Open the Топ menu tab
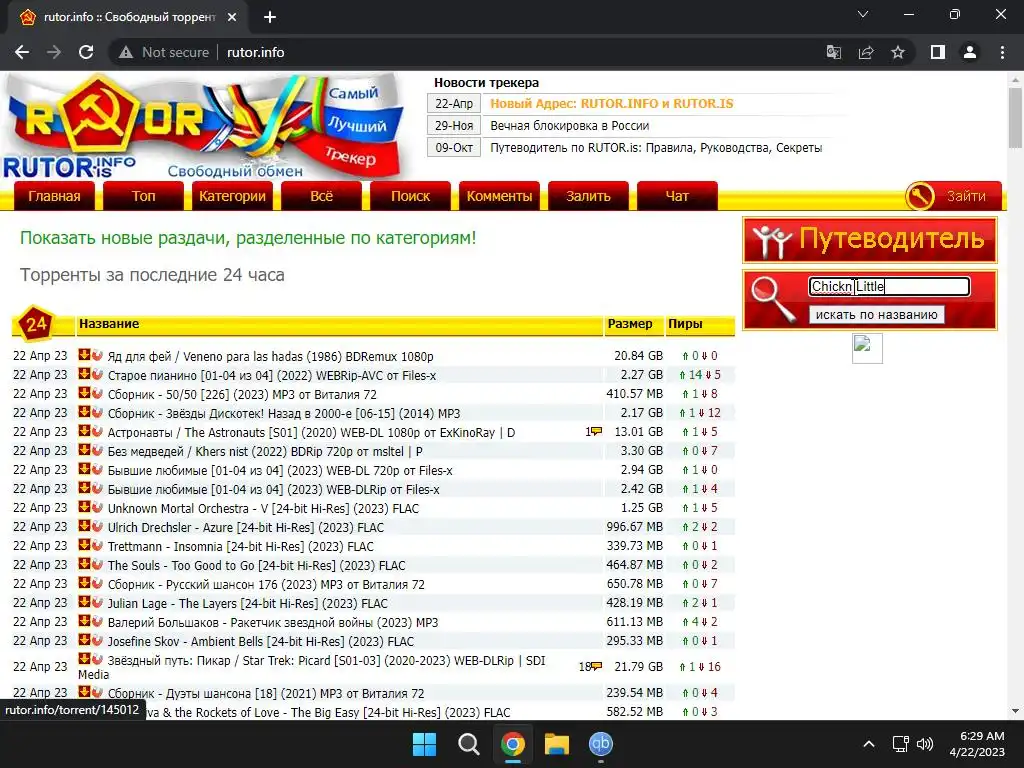The width and height of the screenshot is (1024, 768). [144, 196]
